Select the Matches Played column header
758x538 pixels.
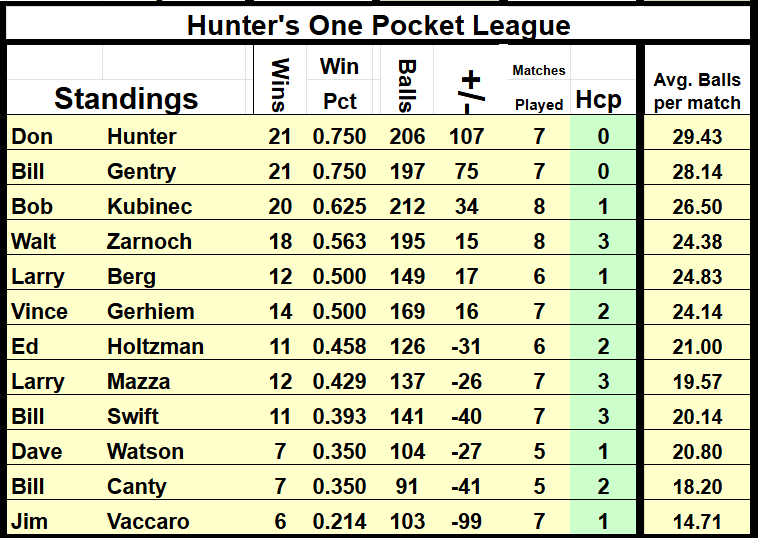(539, 86)
